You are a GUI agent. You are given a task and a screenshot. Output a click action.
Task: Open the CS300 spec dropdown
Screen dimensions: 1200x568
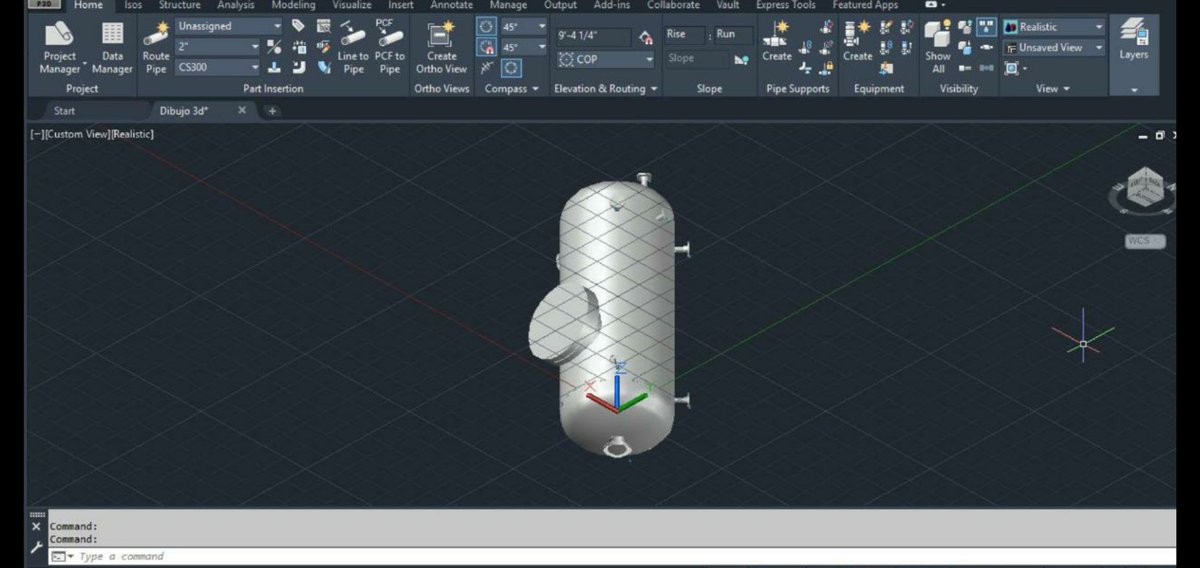(218, 67)
